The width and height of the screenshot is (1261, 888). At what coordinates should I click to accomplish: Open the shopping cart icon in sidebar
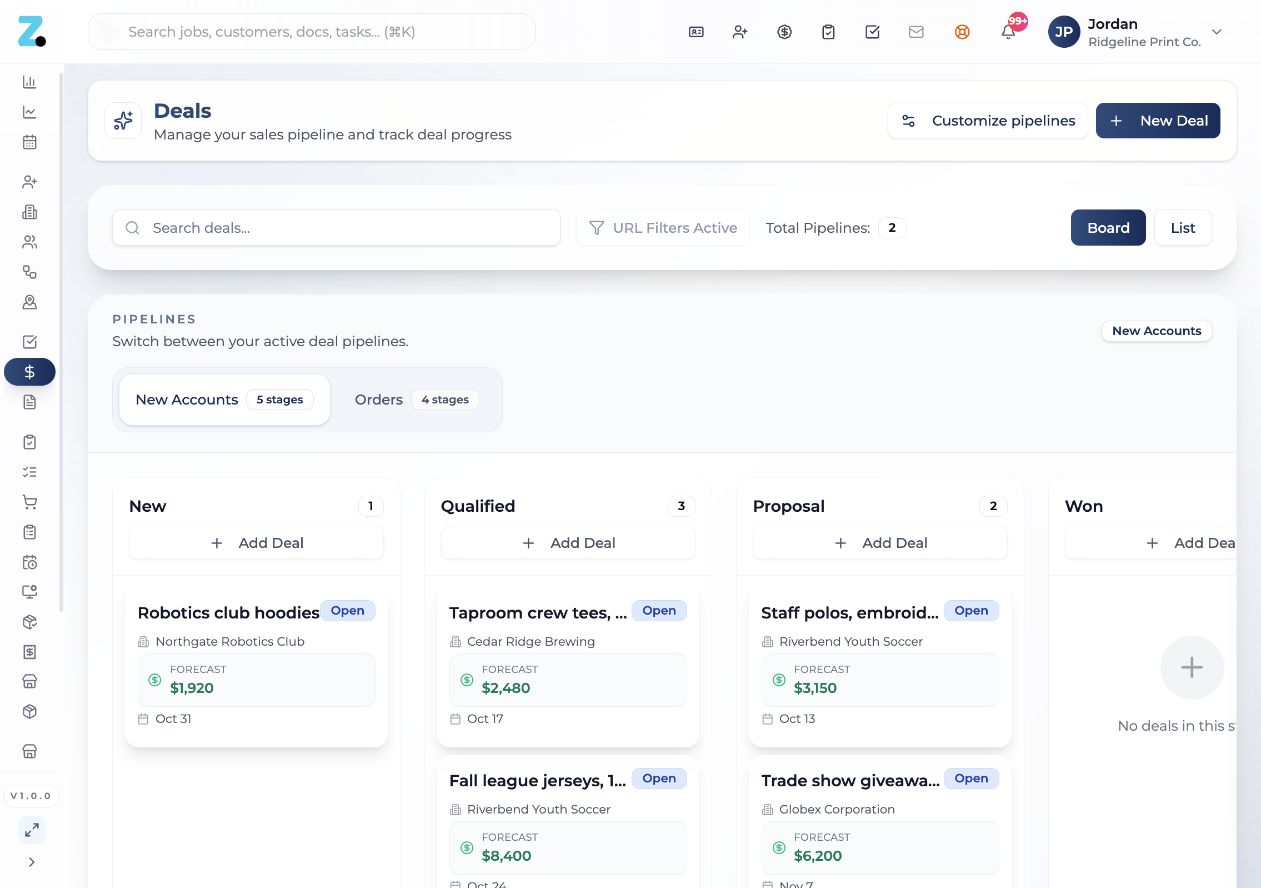point(30,502)
